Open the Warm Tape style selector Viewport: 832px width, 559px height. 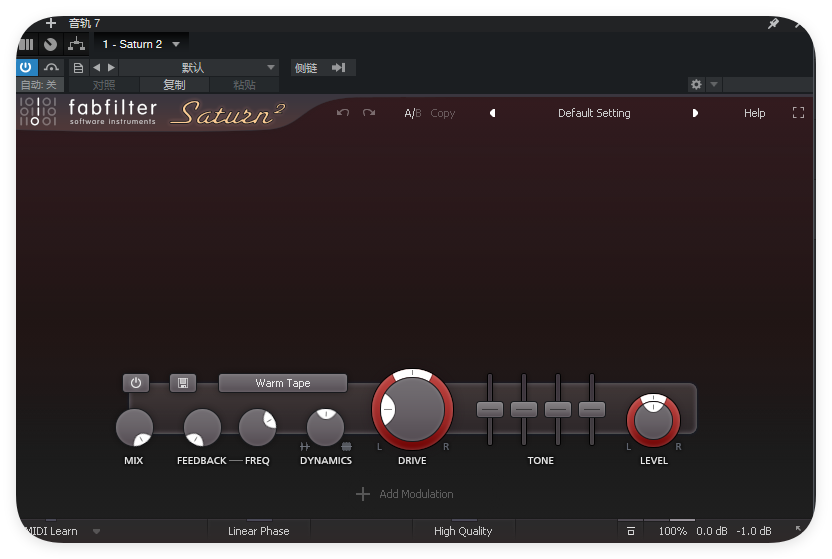point(283,383)
